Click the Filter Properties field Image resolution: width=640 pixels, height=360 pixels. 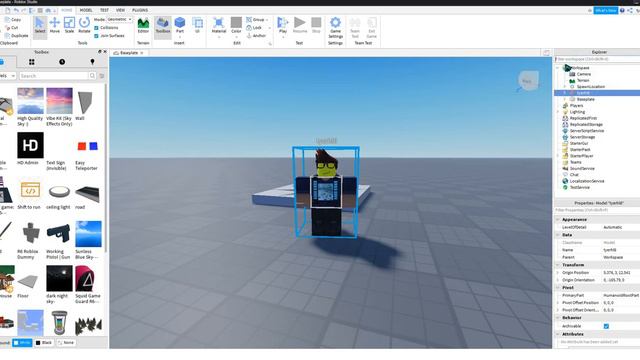[597, 210]
